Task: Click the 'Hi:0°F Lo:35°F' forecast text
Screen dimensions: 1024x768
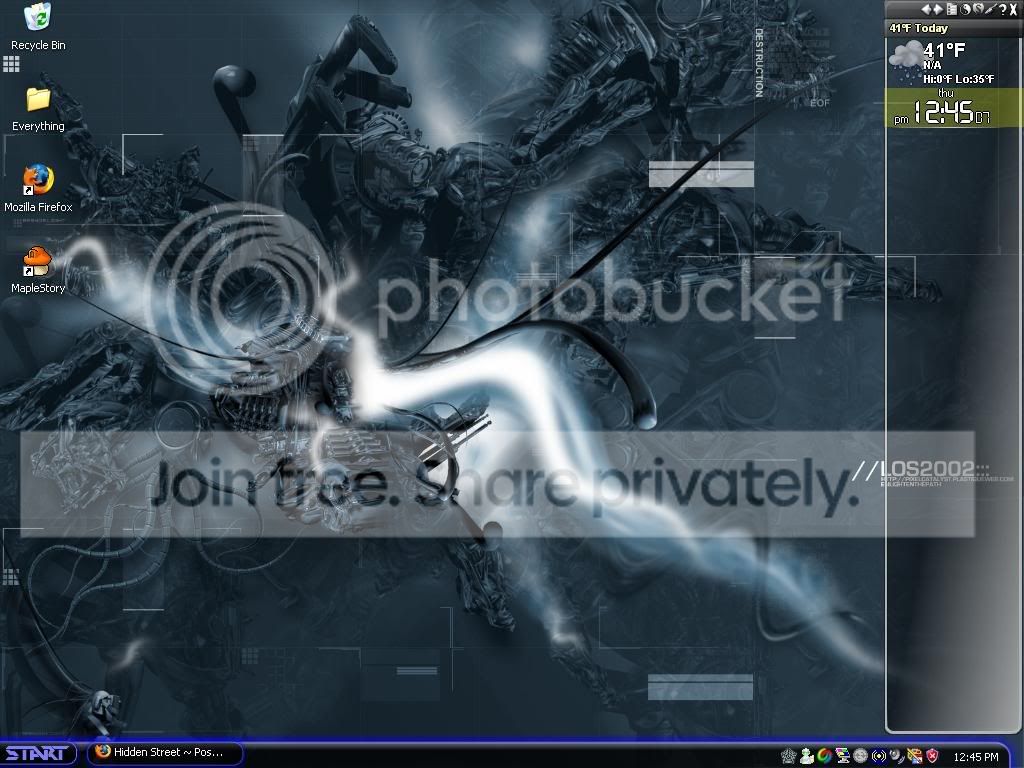Action: pos(958,79)
